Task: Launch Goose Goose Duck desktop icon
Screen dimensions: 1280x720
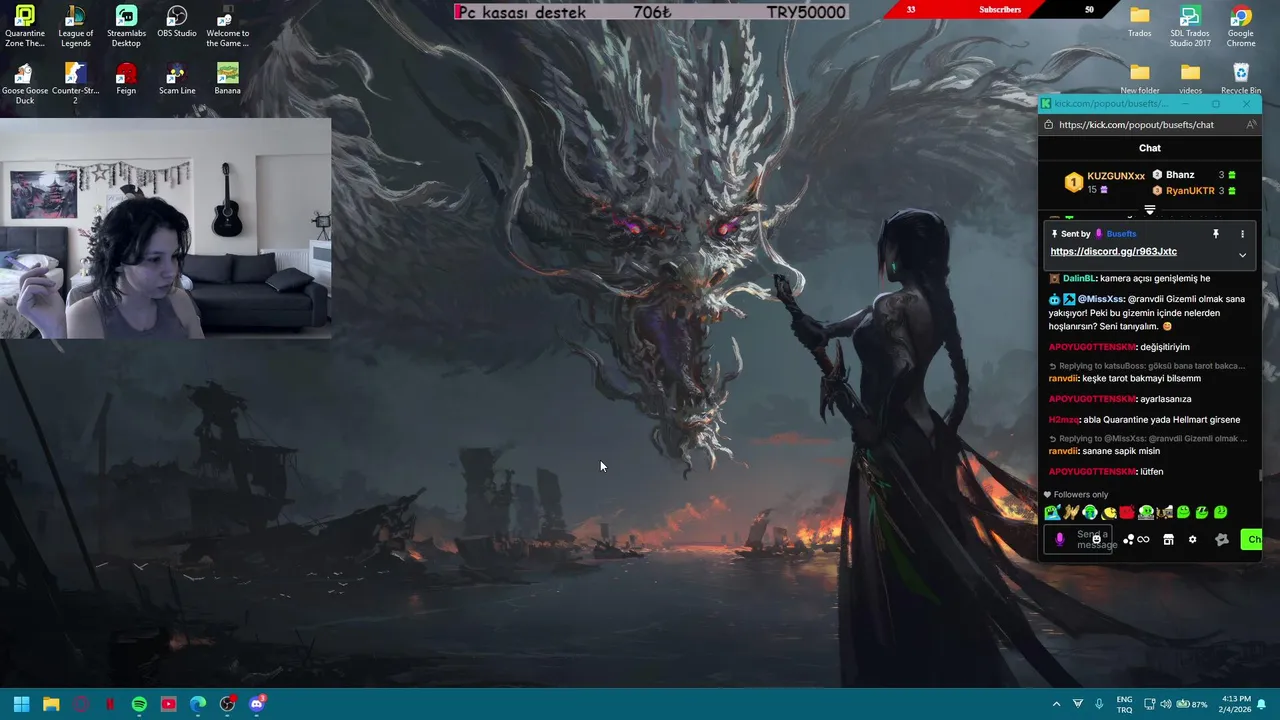Action: coord(25,84)
